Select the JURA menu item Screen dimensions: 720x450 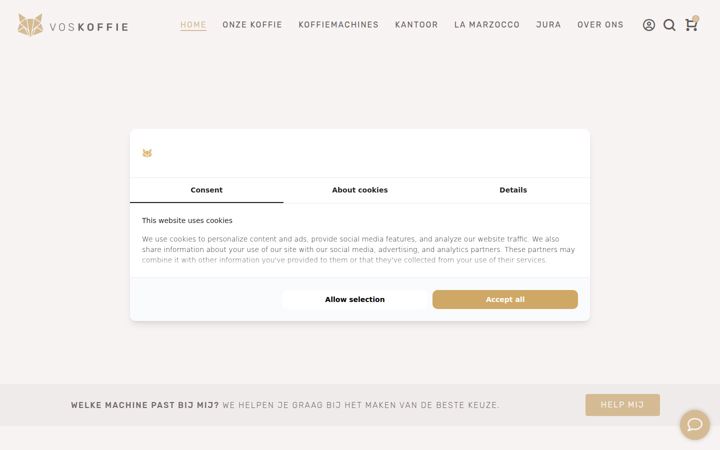point(548,25)
